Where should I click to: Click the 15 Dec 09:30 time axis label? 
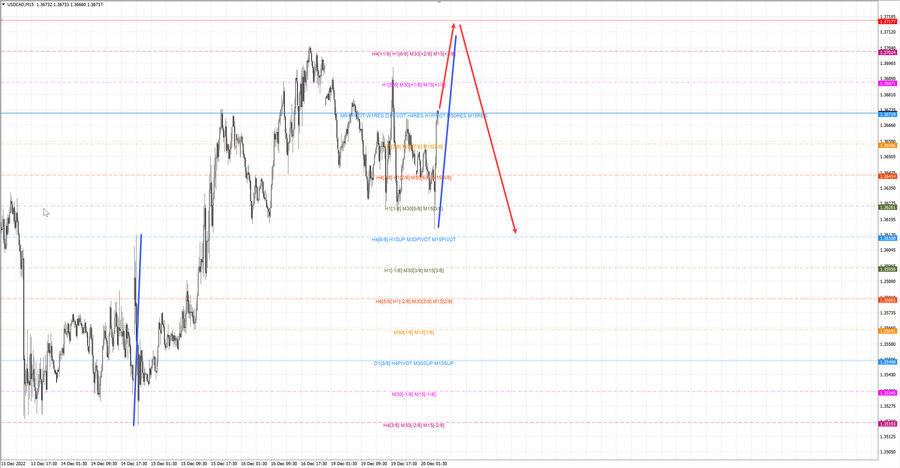[194, 463]
